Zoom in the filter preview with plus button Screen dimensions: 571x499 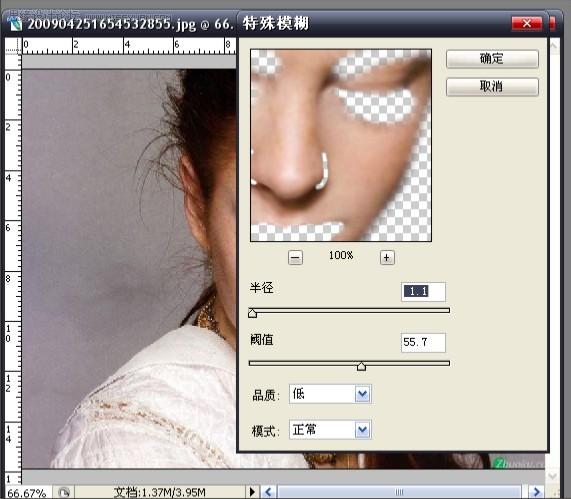tap(387, 258)
